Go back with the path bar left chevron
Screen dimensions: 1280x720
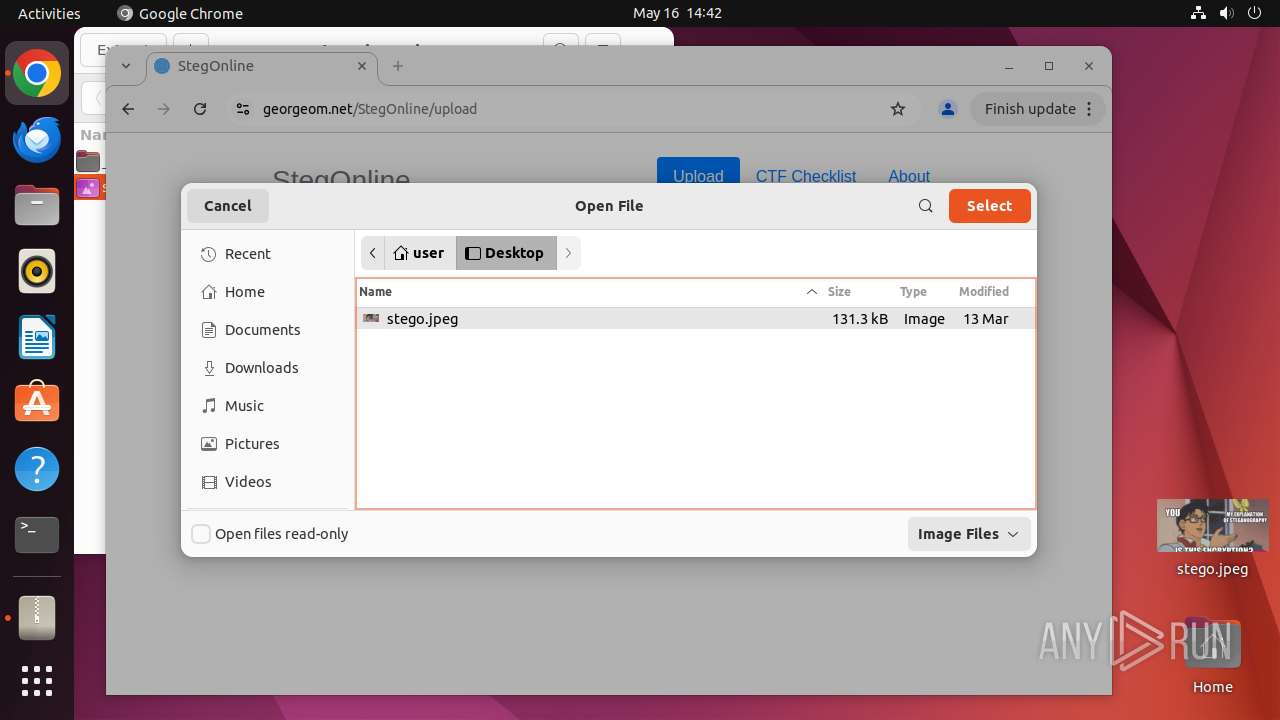373,253
